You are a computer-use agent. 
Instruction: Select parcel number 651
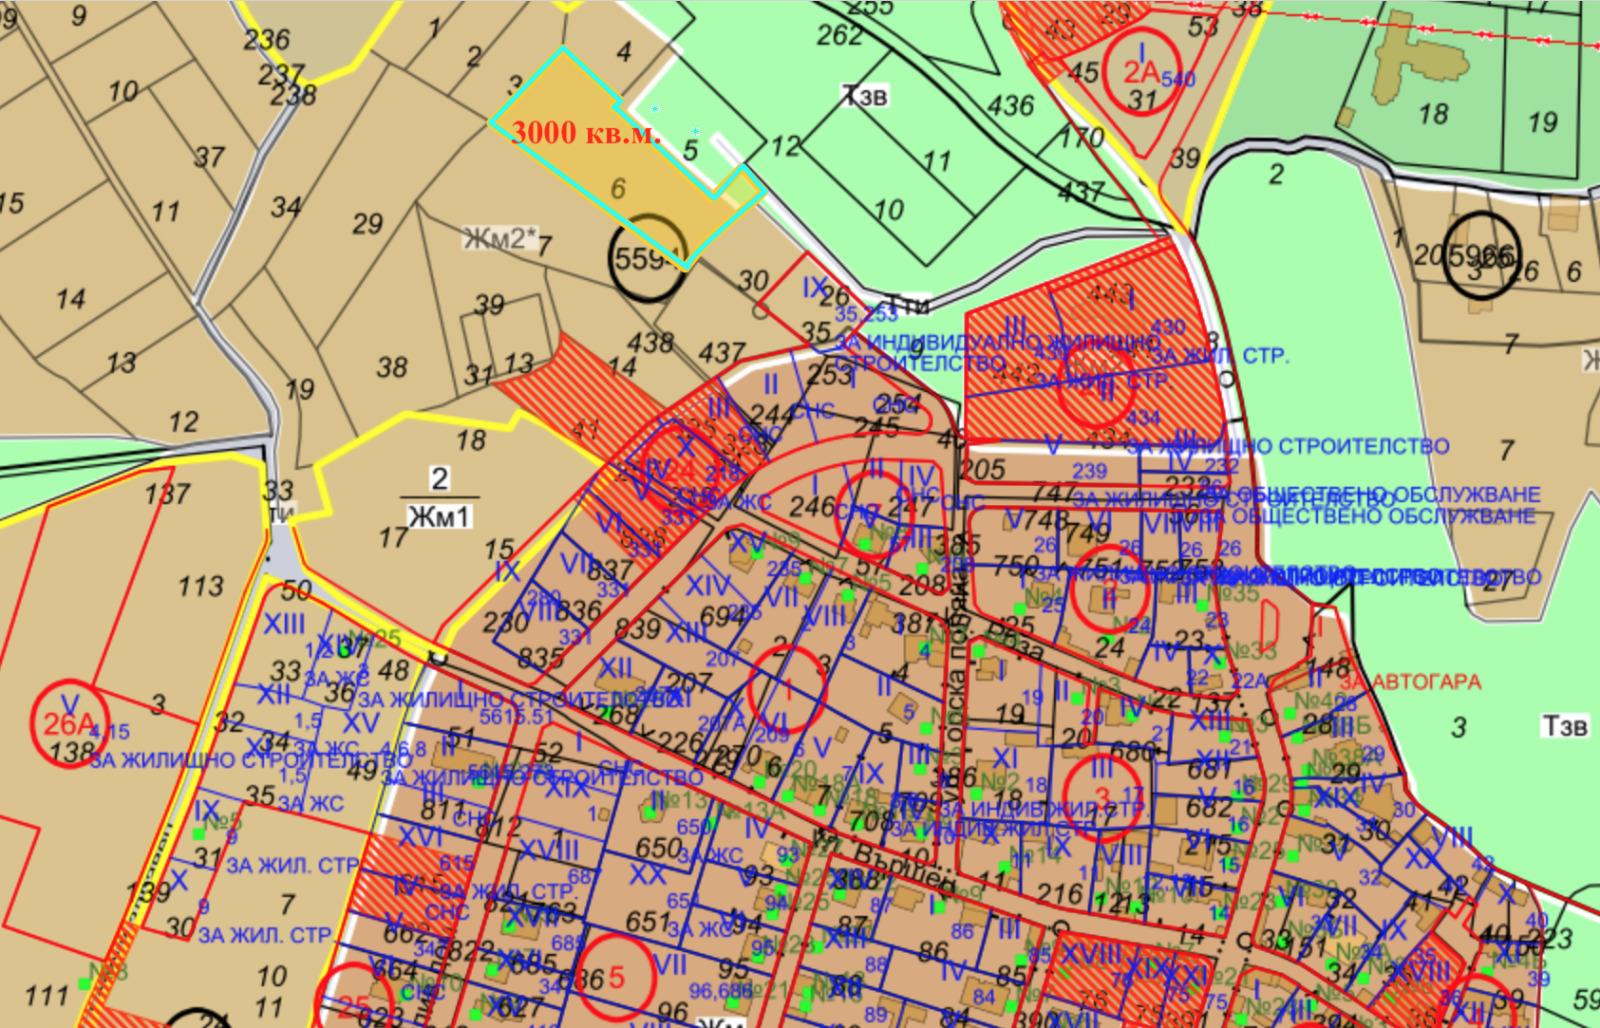pos(647,921)
